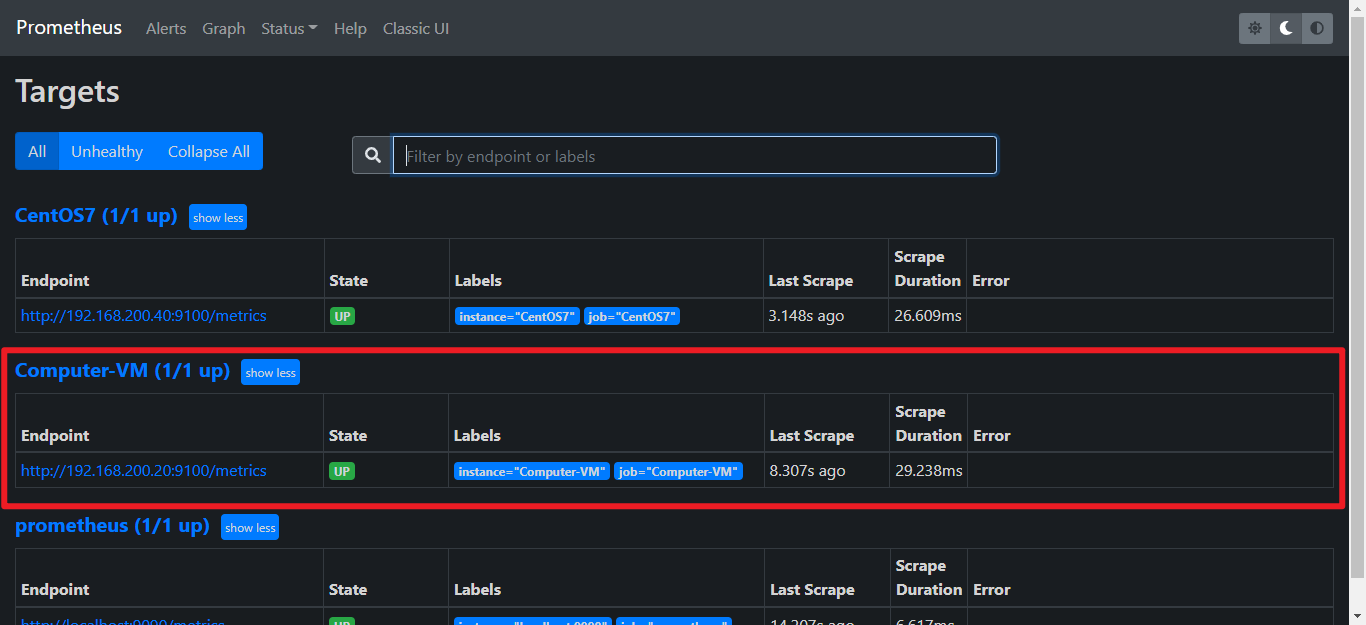Open the Graph page
Viewport: 1366px width, 625px height.
click(x=224, y=29)
